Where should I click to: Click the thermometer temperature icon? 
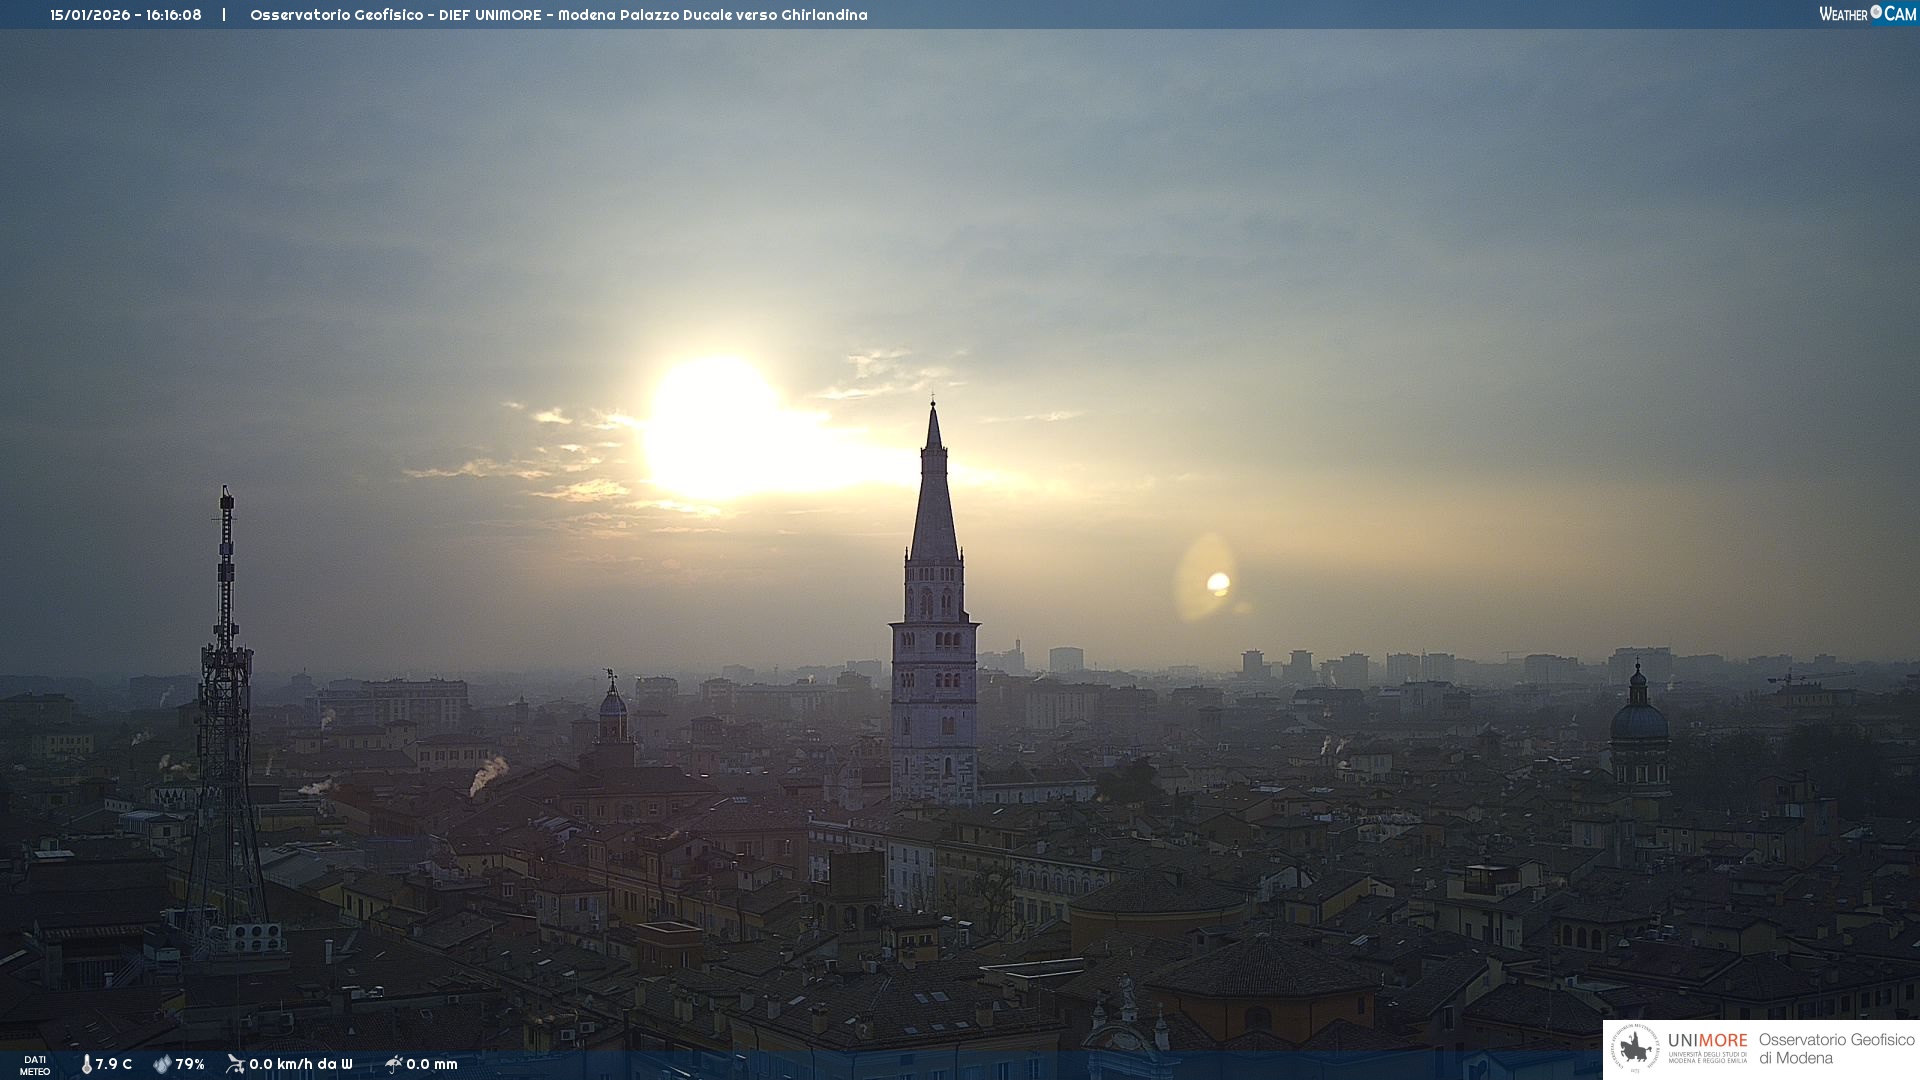click(x=87, y=1064)
